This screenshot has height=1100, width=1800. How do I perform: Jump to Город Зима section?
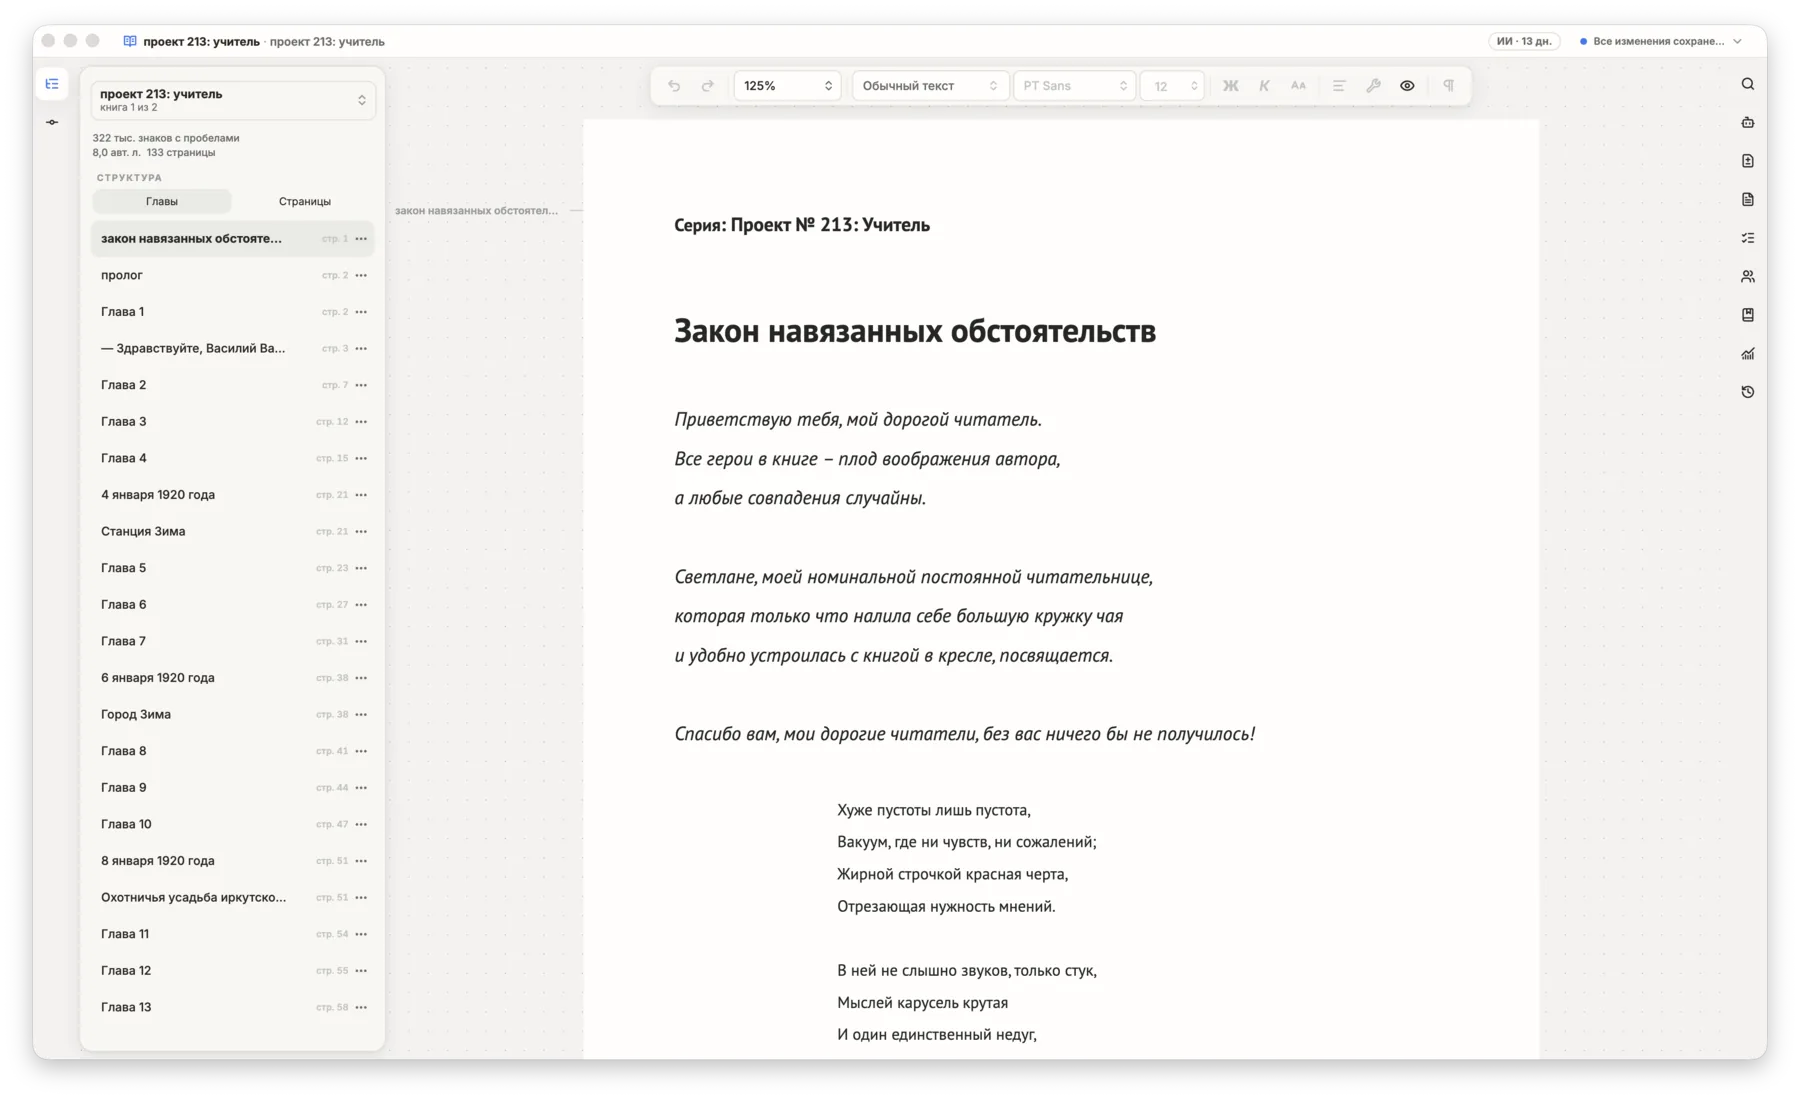click(233, 714)
